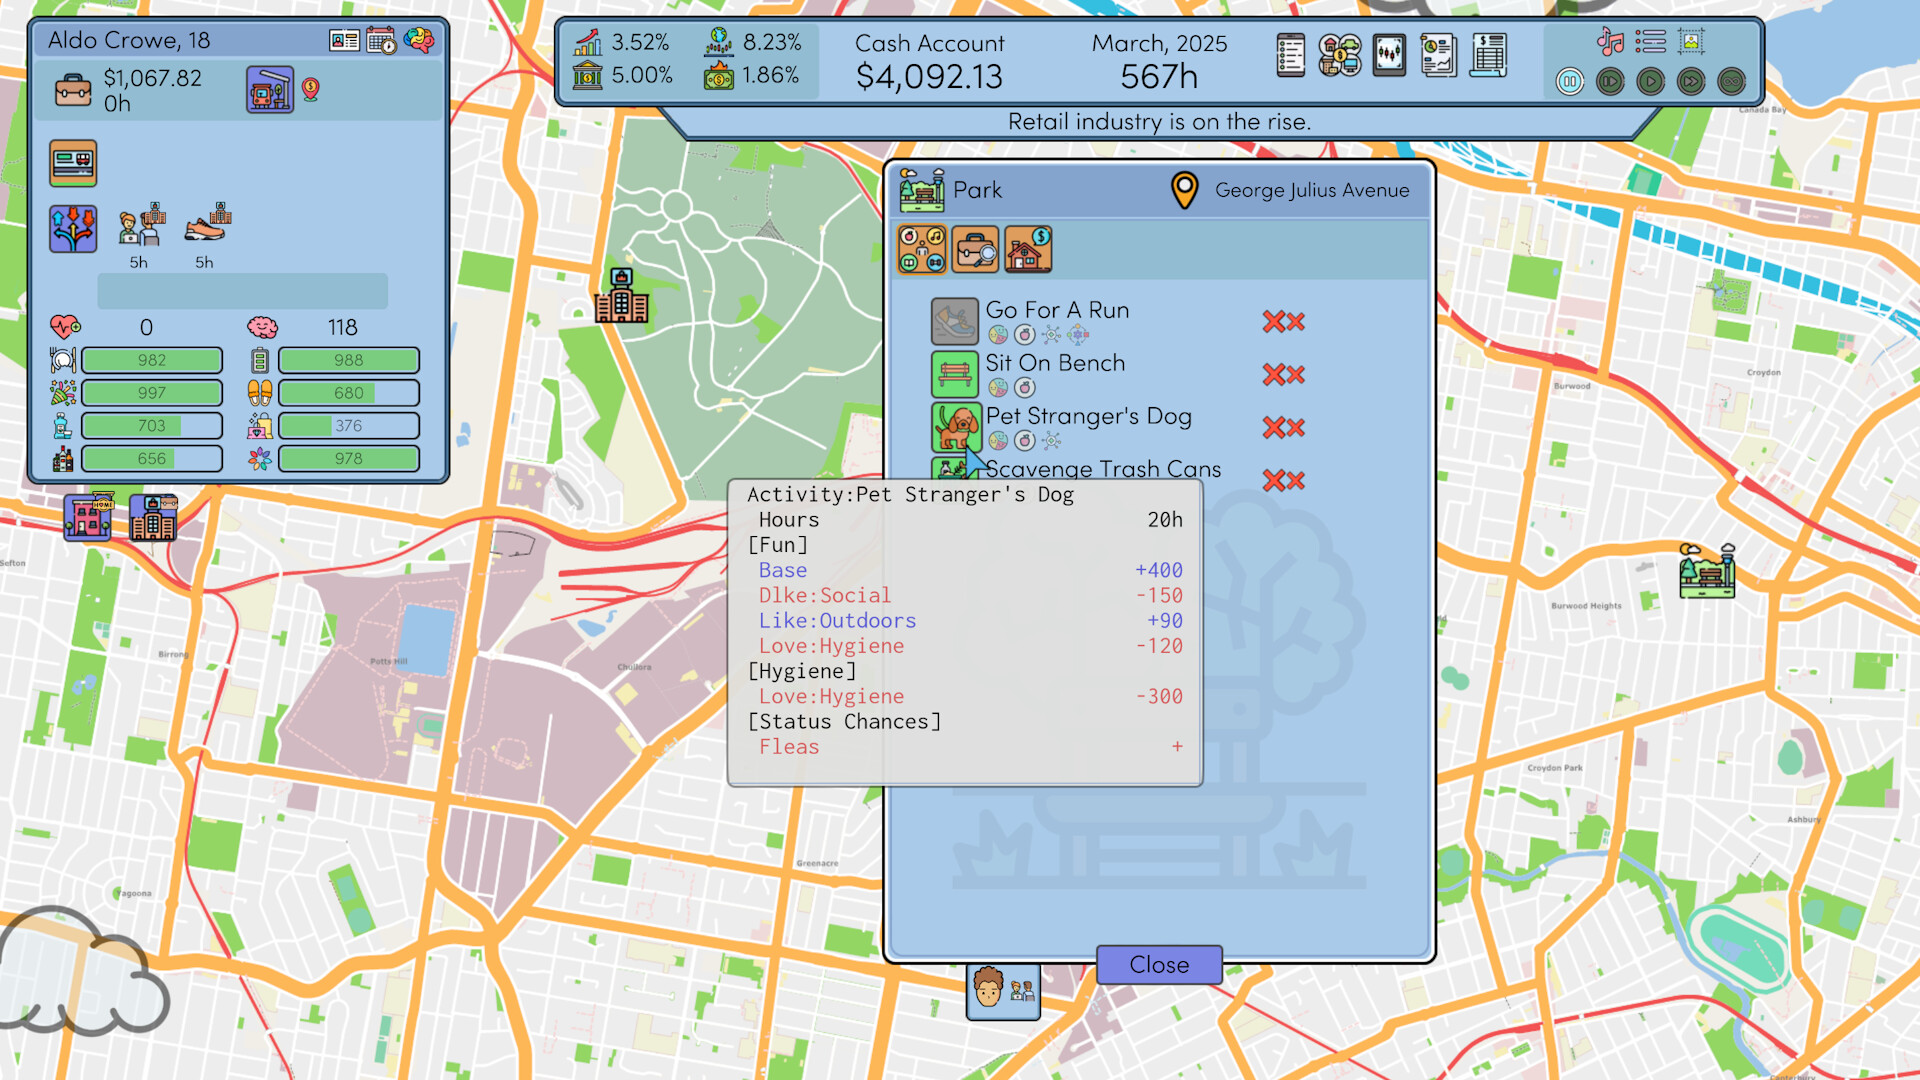Open the assets and property overview icon
The height and width of the screenshot is (1080, 1920).
(1339, 56)
